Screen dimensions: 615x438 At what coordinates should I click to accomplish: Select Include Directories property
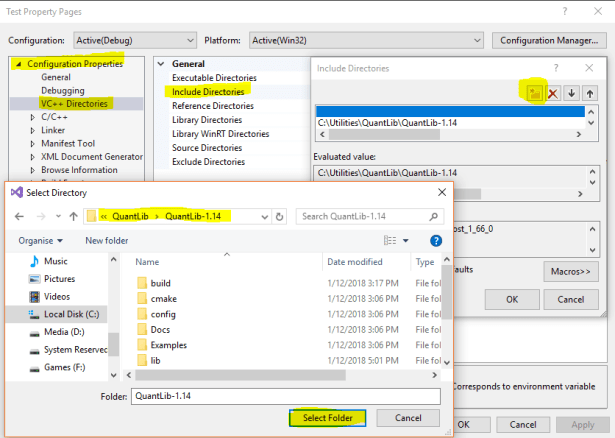pyautogui.click(x=208, y=92)
